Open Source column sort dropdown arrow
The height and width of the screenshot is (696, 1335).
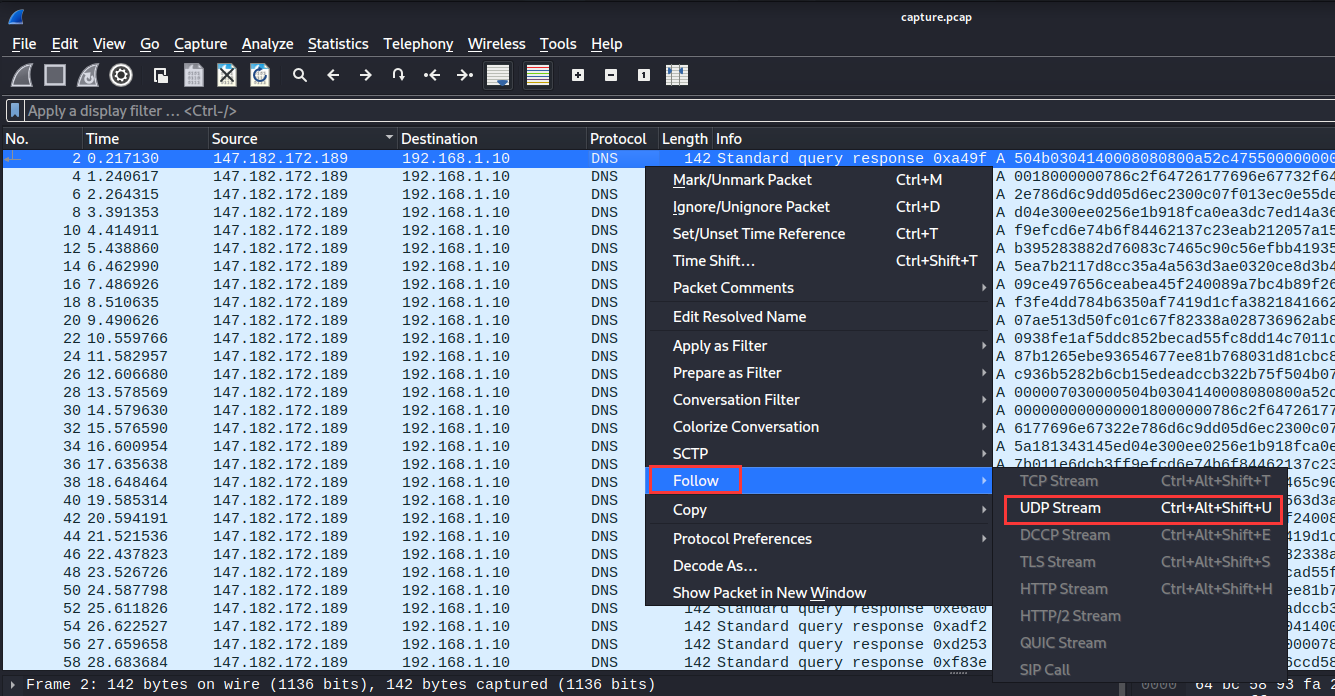point(388,138)
